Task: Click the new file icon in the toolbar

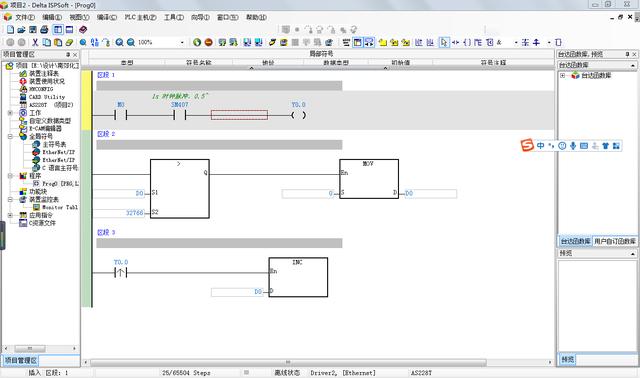Action: (x=11, y=29)
